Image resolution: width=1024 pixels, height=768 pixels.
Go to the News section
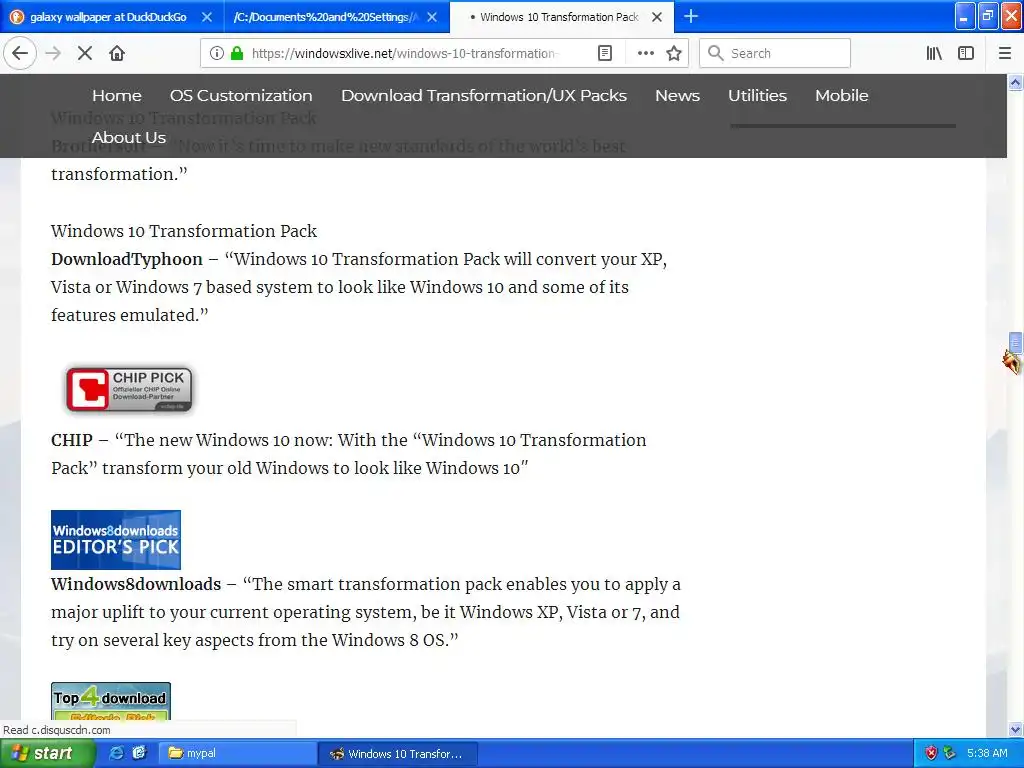tap(677, 95)
